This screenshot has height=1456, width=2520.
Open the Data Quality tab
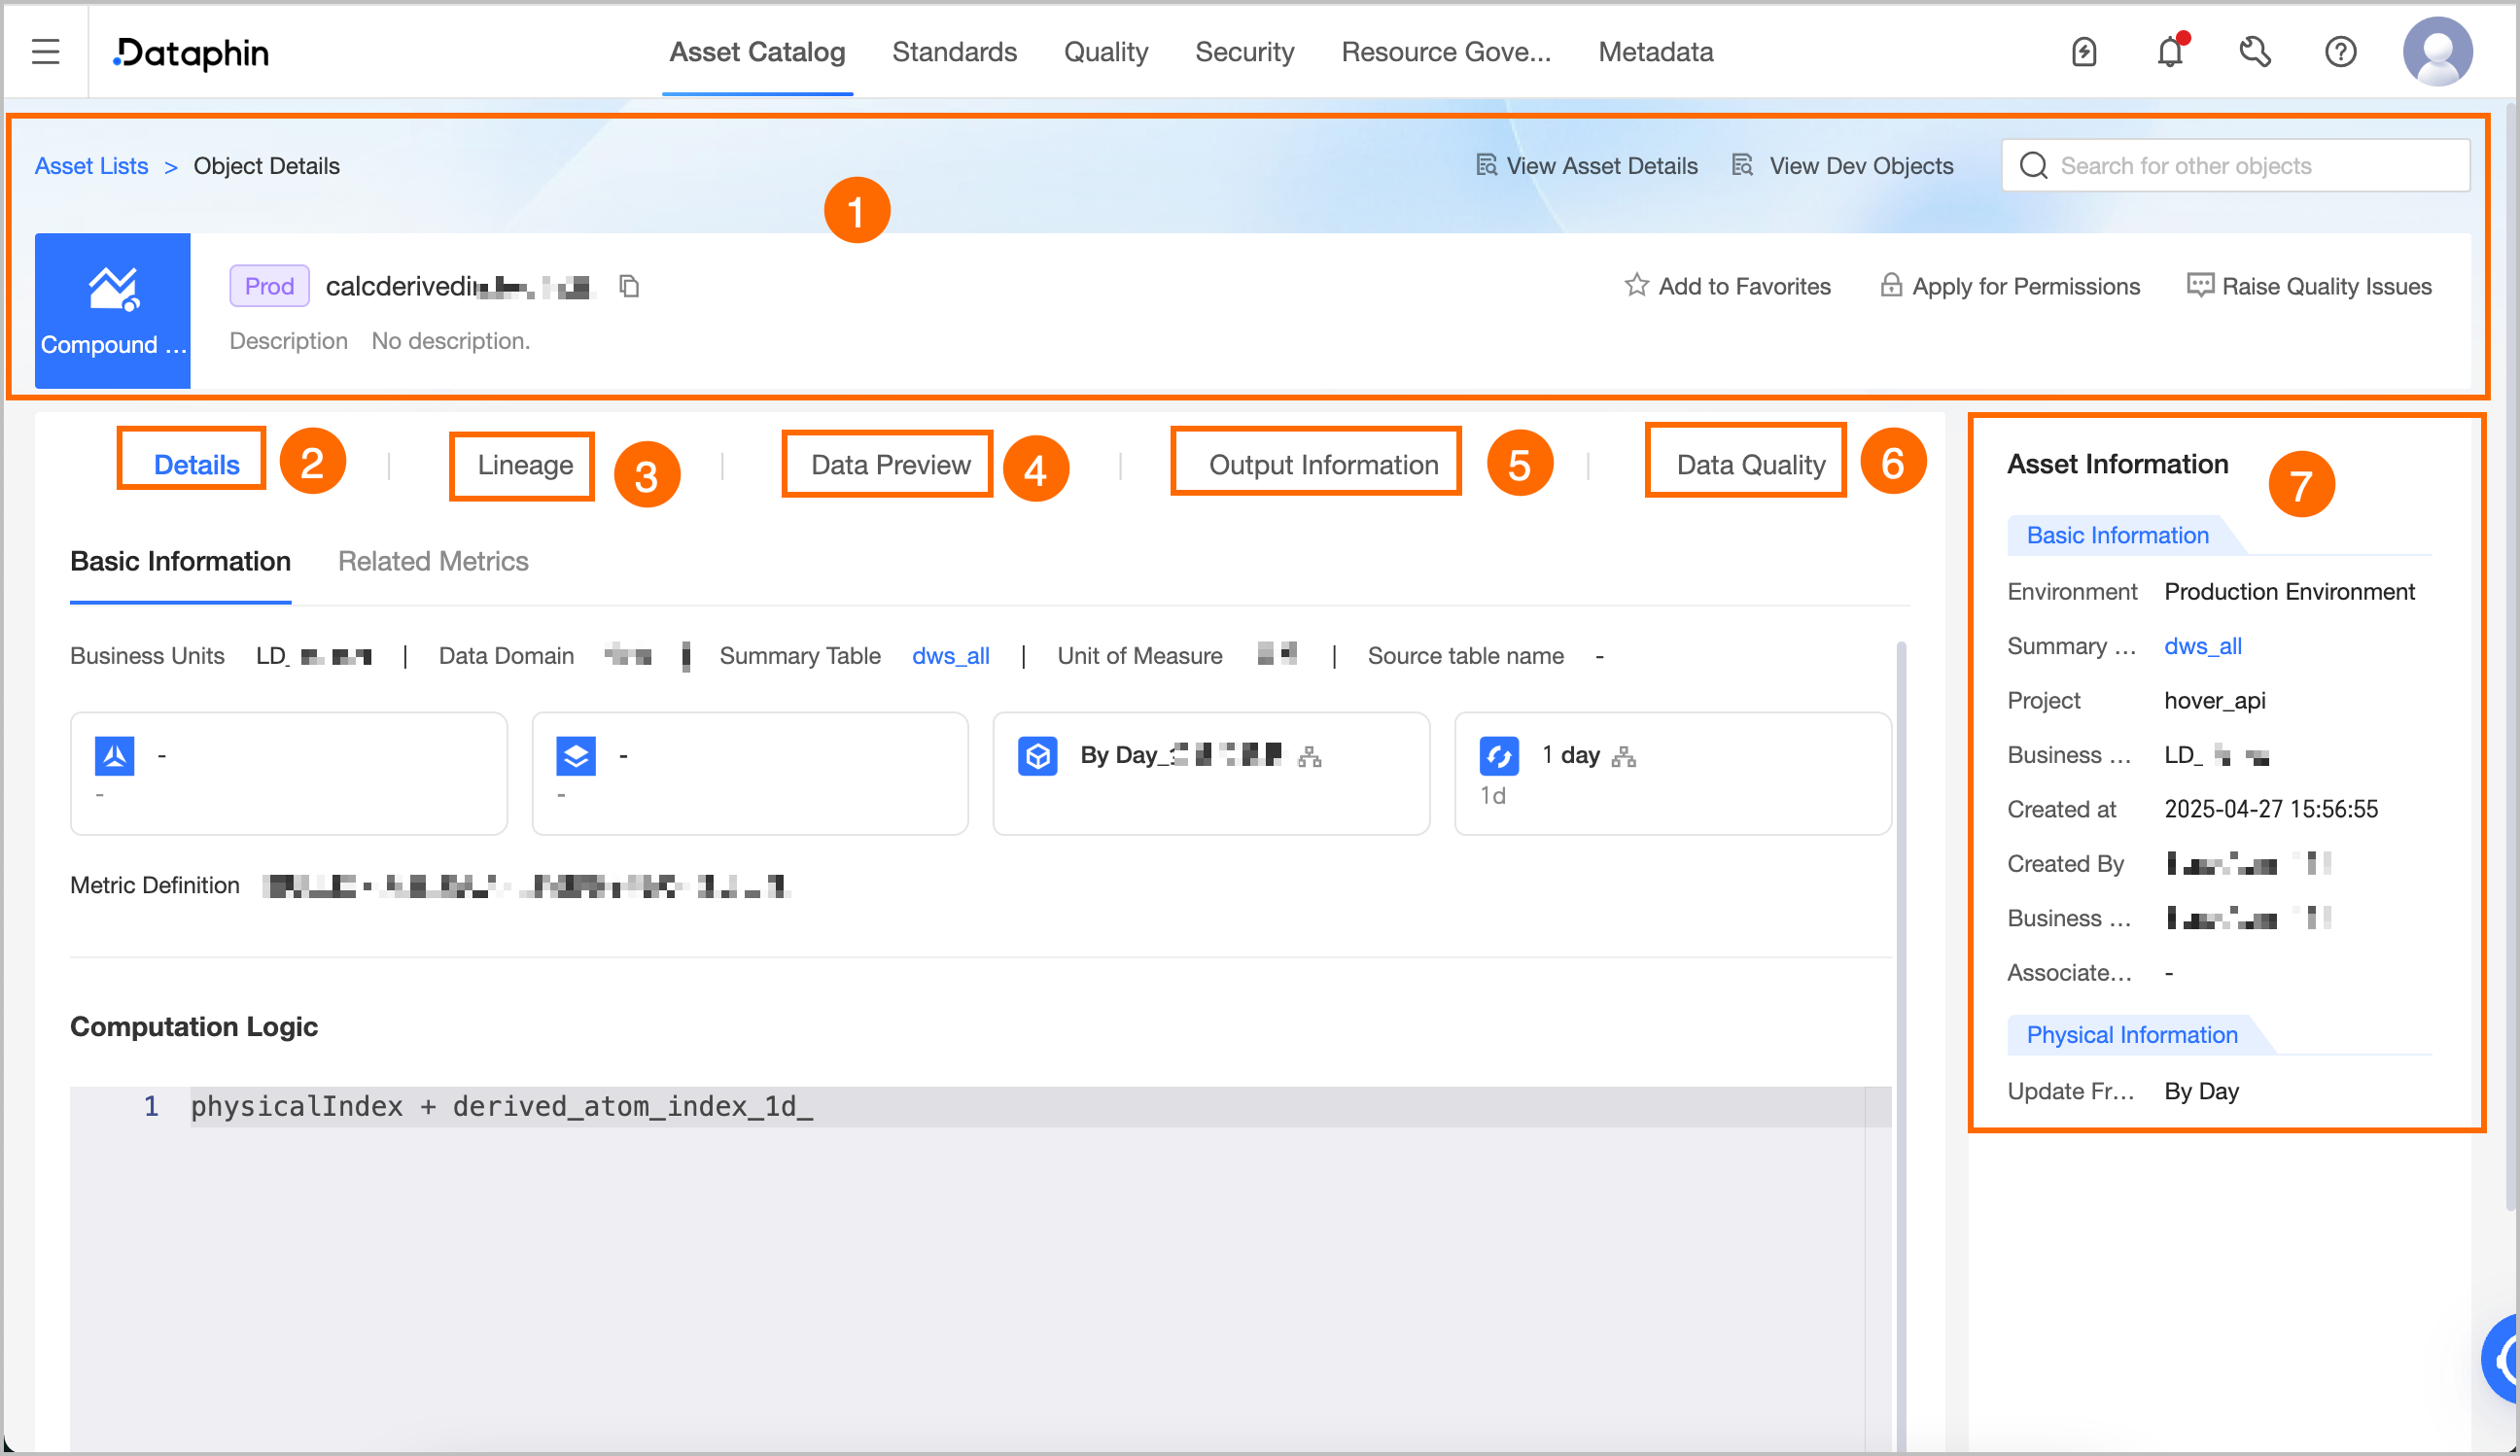point(1750,465)
